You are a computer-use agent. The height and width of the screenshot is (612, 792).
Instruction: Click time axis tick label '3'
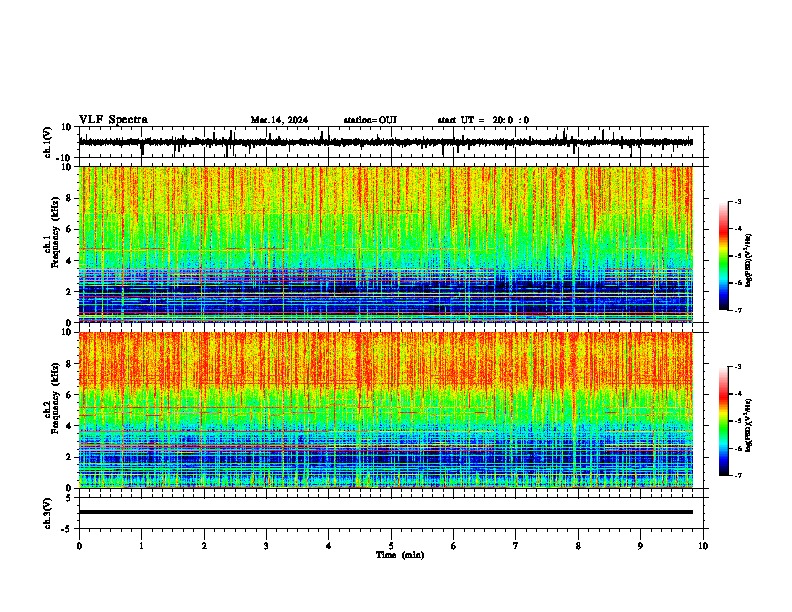(266, 546)
